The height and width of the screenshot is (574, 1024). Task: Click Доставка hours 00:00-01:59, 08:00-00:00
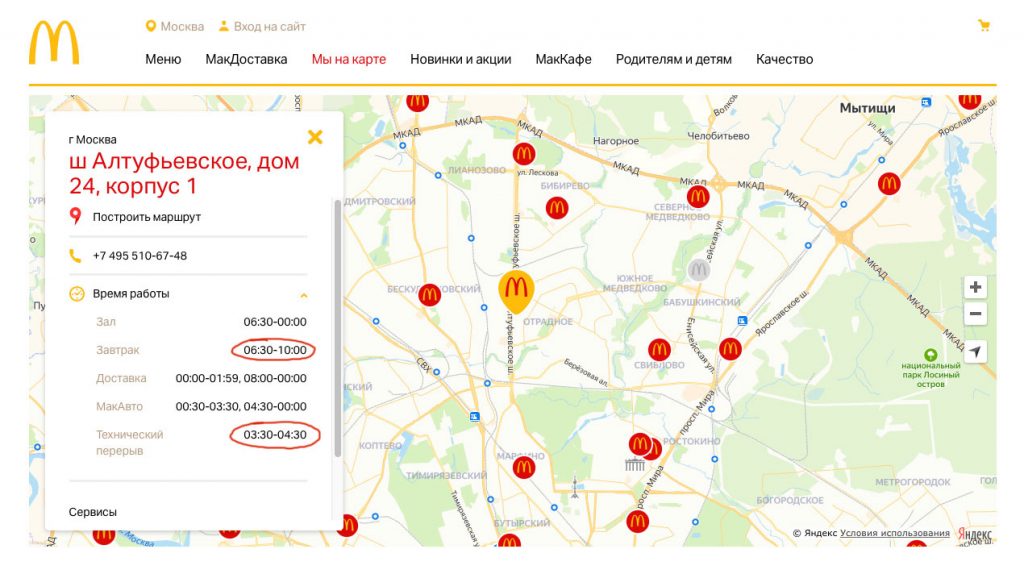pos(241,378)
